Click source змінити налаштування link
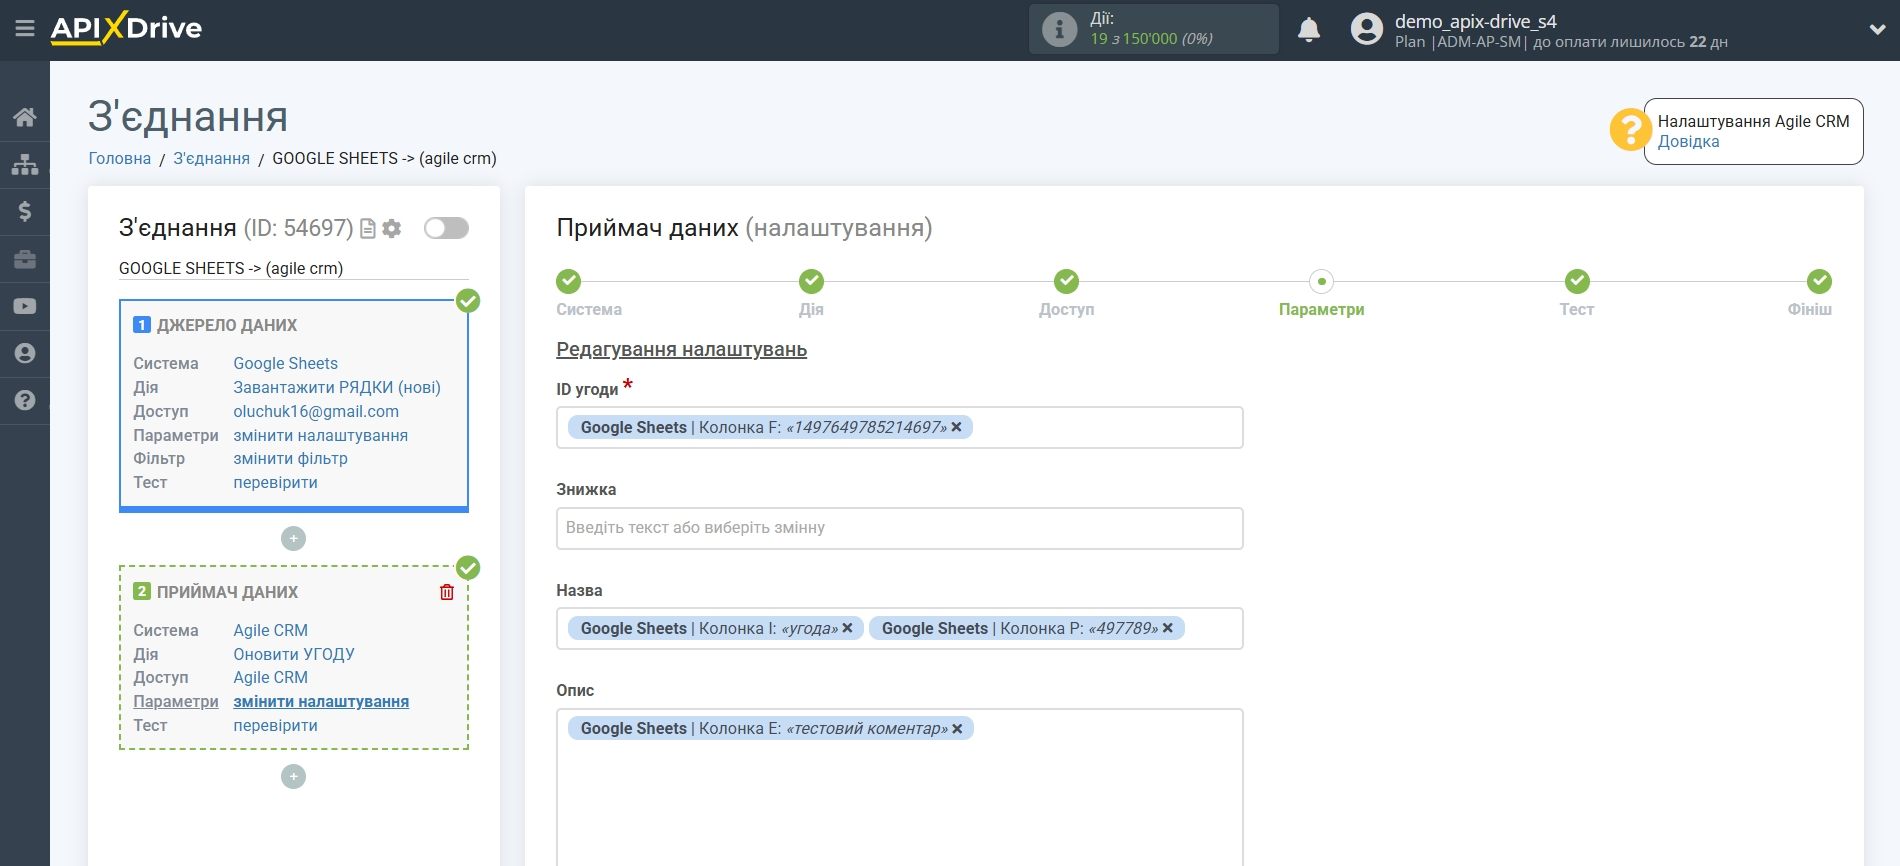The image size is (1900, 866). coord(320,435)
